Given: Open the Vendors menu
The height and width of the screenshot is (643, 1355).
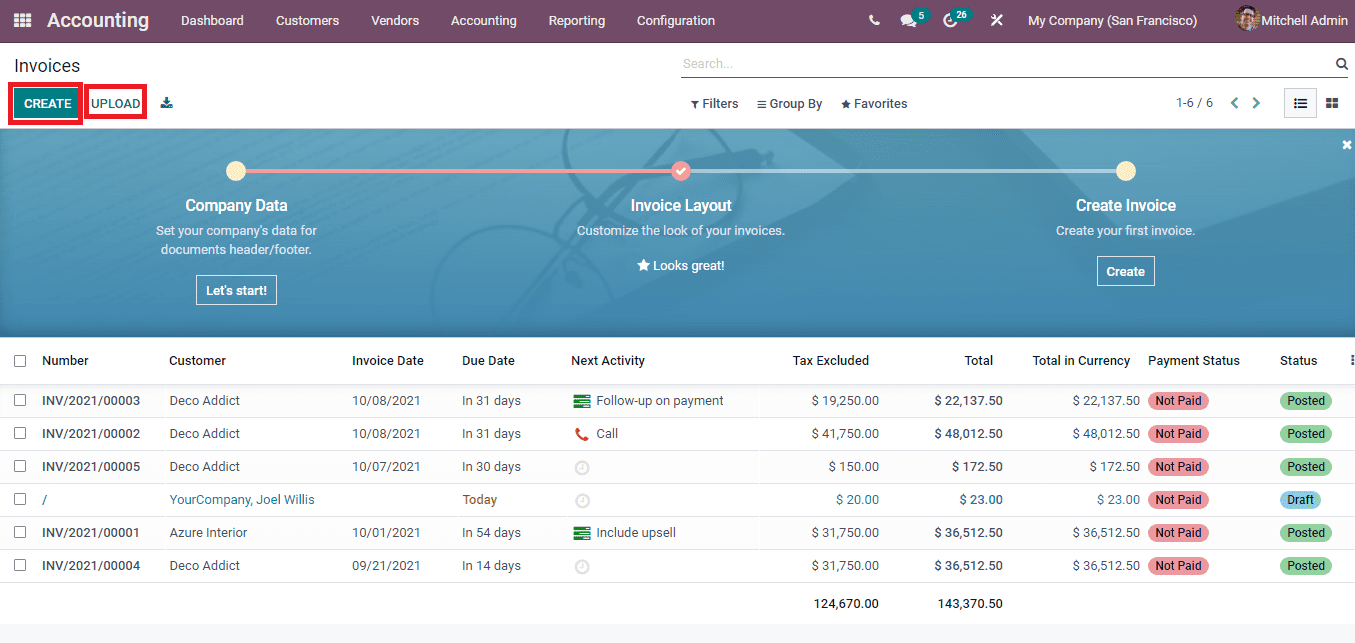Looking at the screenshot, I should coord(395,20).
